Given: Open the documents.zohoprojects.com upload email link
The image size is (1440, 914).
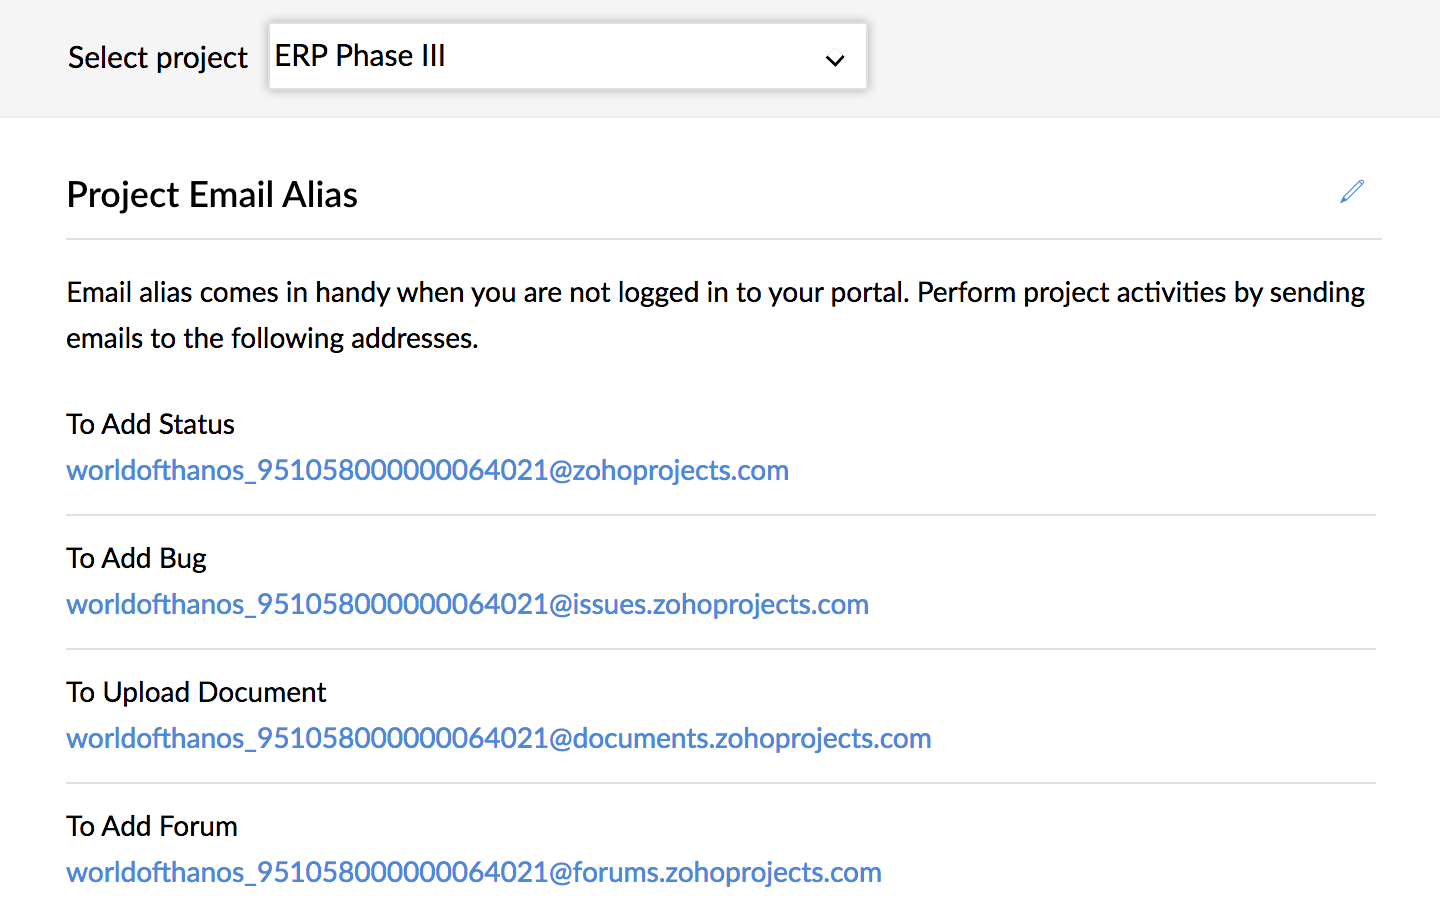Looking at the screenshot, I should (498, 738).
